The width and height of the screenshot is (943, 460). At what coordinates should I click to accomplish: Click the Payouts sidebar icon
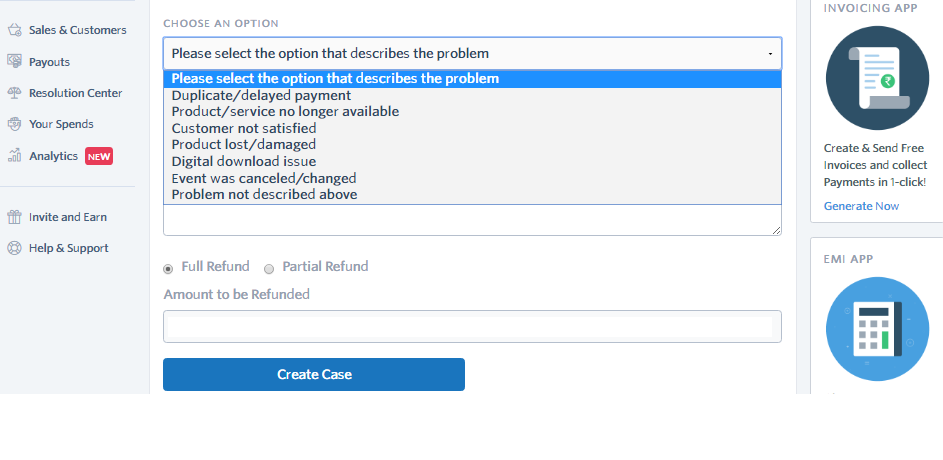click(15, 61)
